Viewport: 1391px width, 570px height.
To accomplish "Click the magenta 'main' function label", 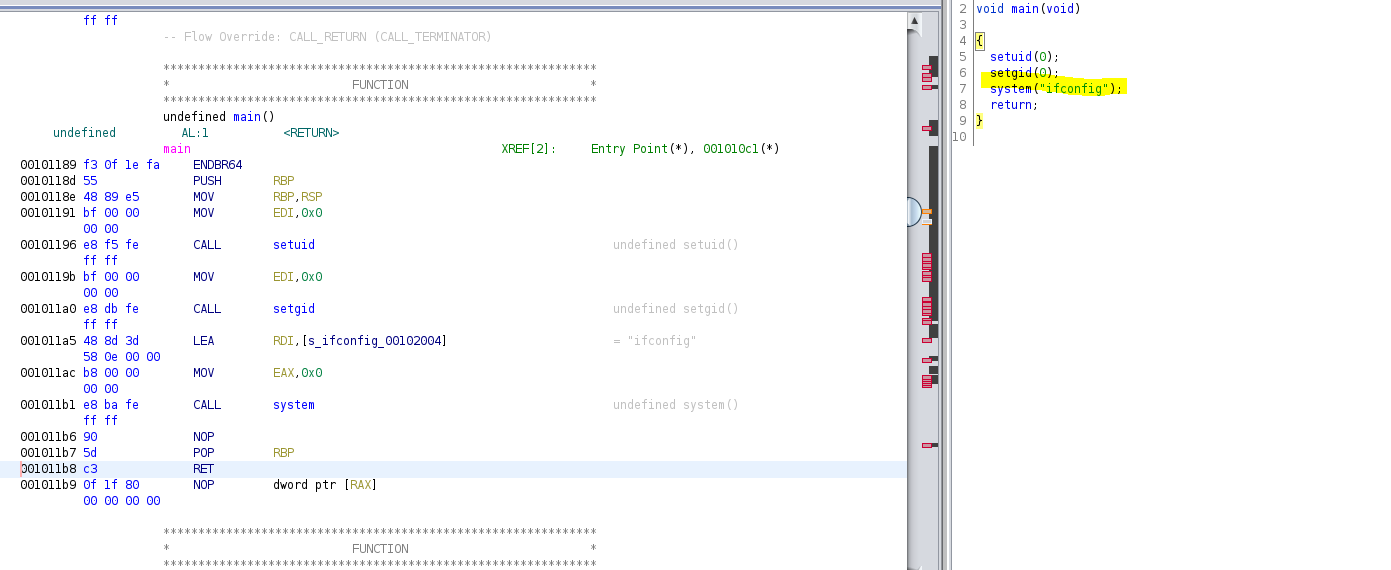I will click(177, 149).
